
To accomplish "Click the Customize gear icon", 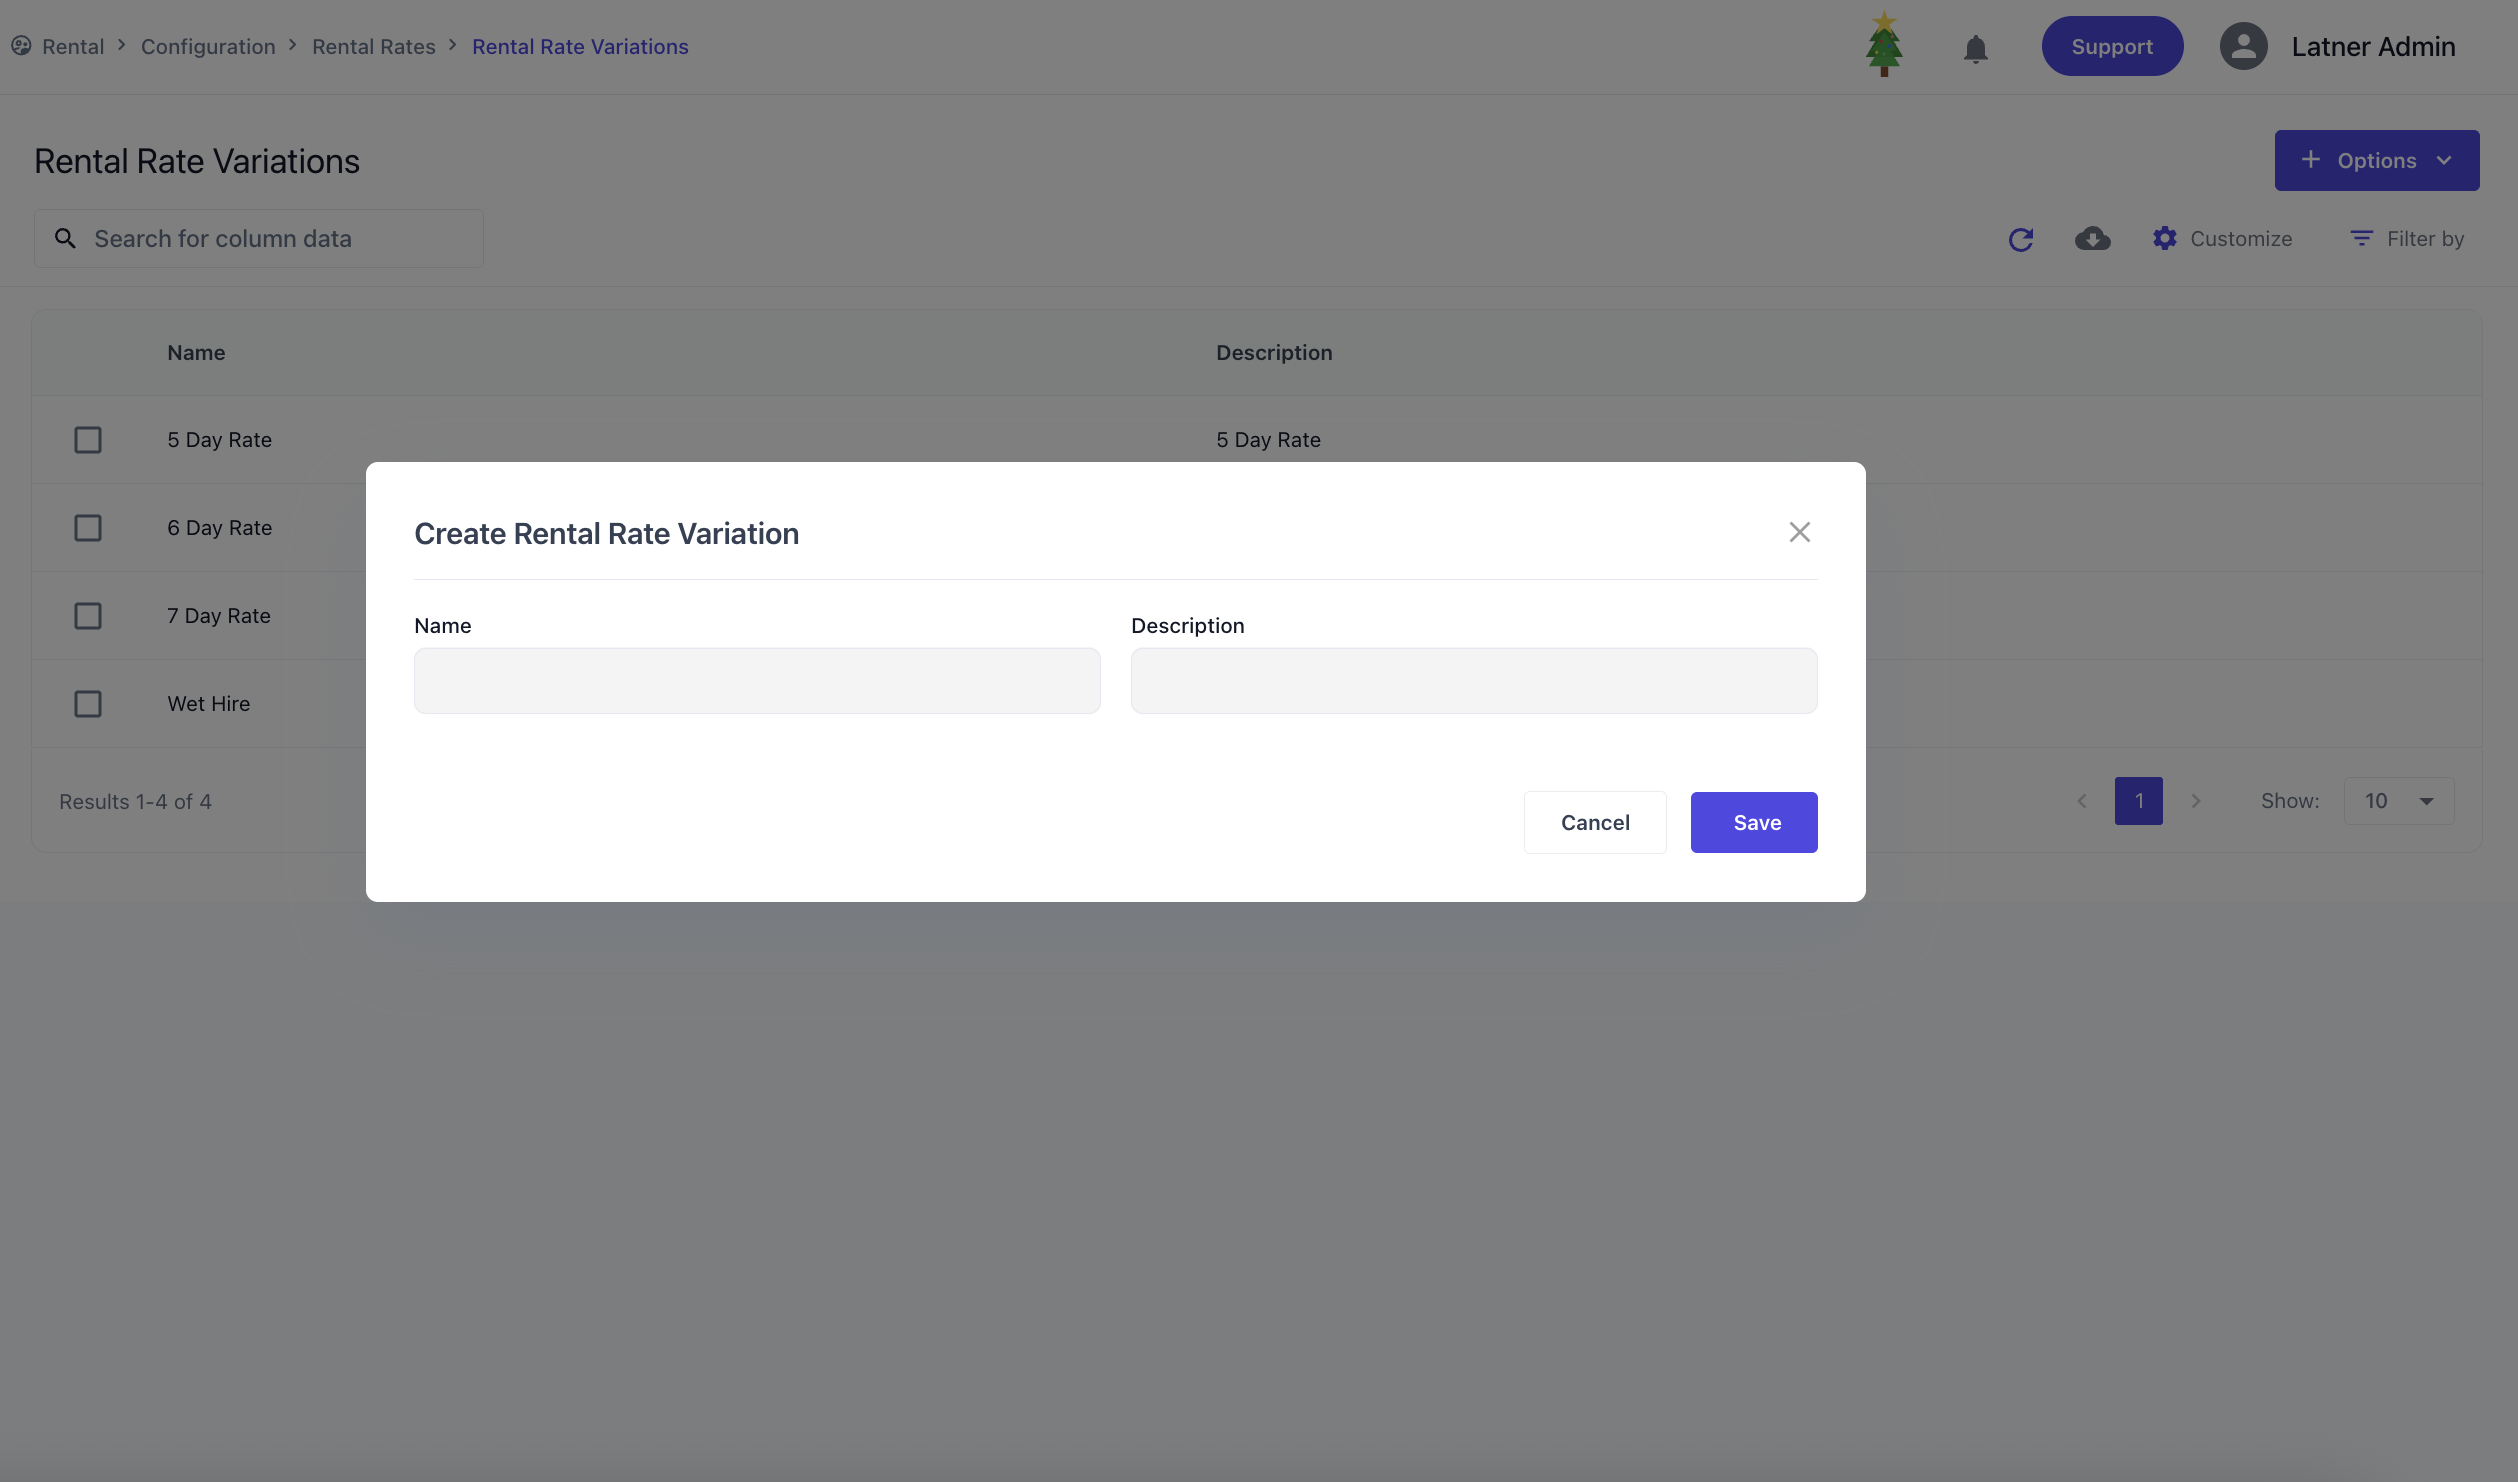I will [2165, 239].
